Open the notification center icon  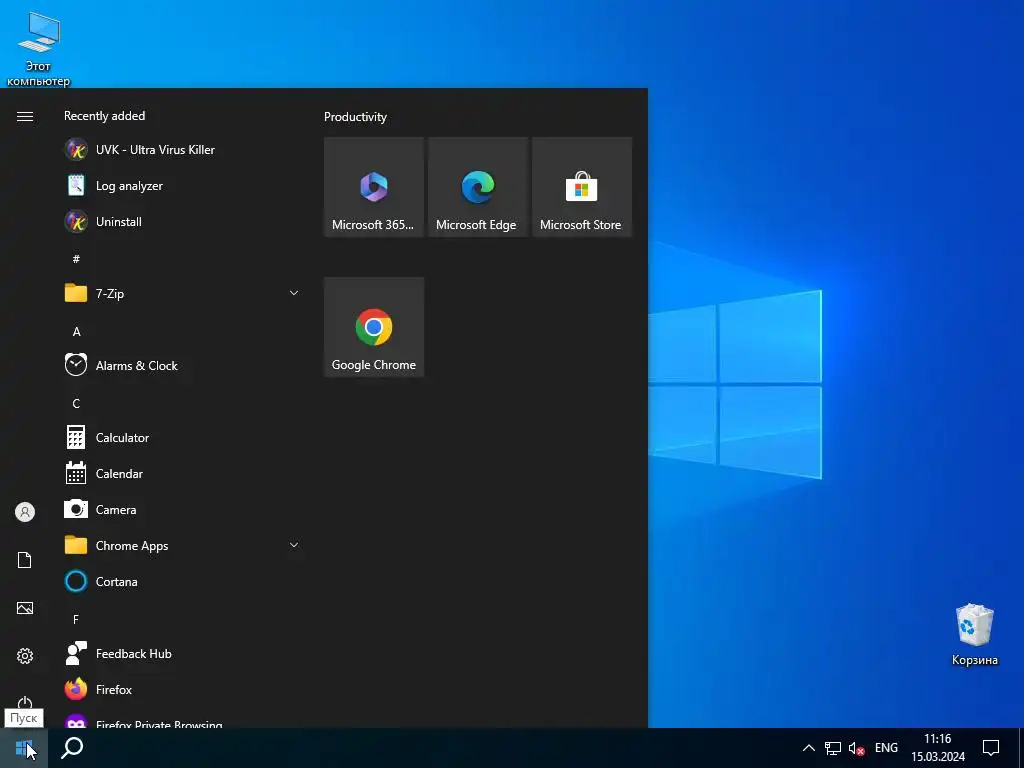991,748
